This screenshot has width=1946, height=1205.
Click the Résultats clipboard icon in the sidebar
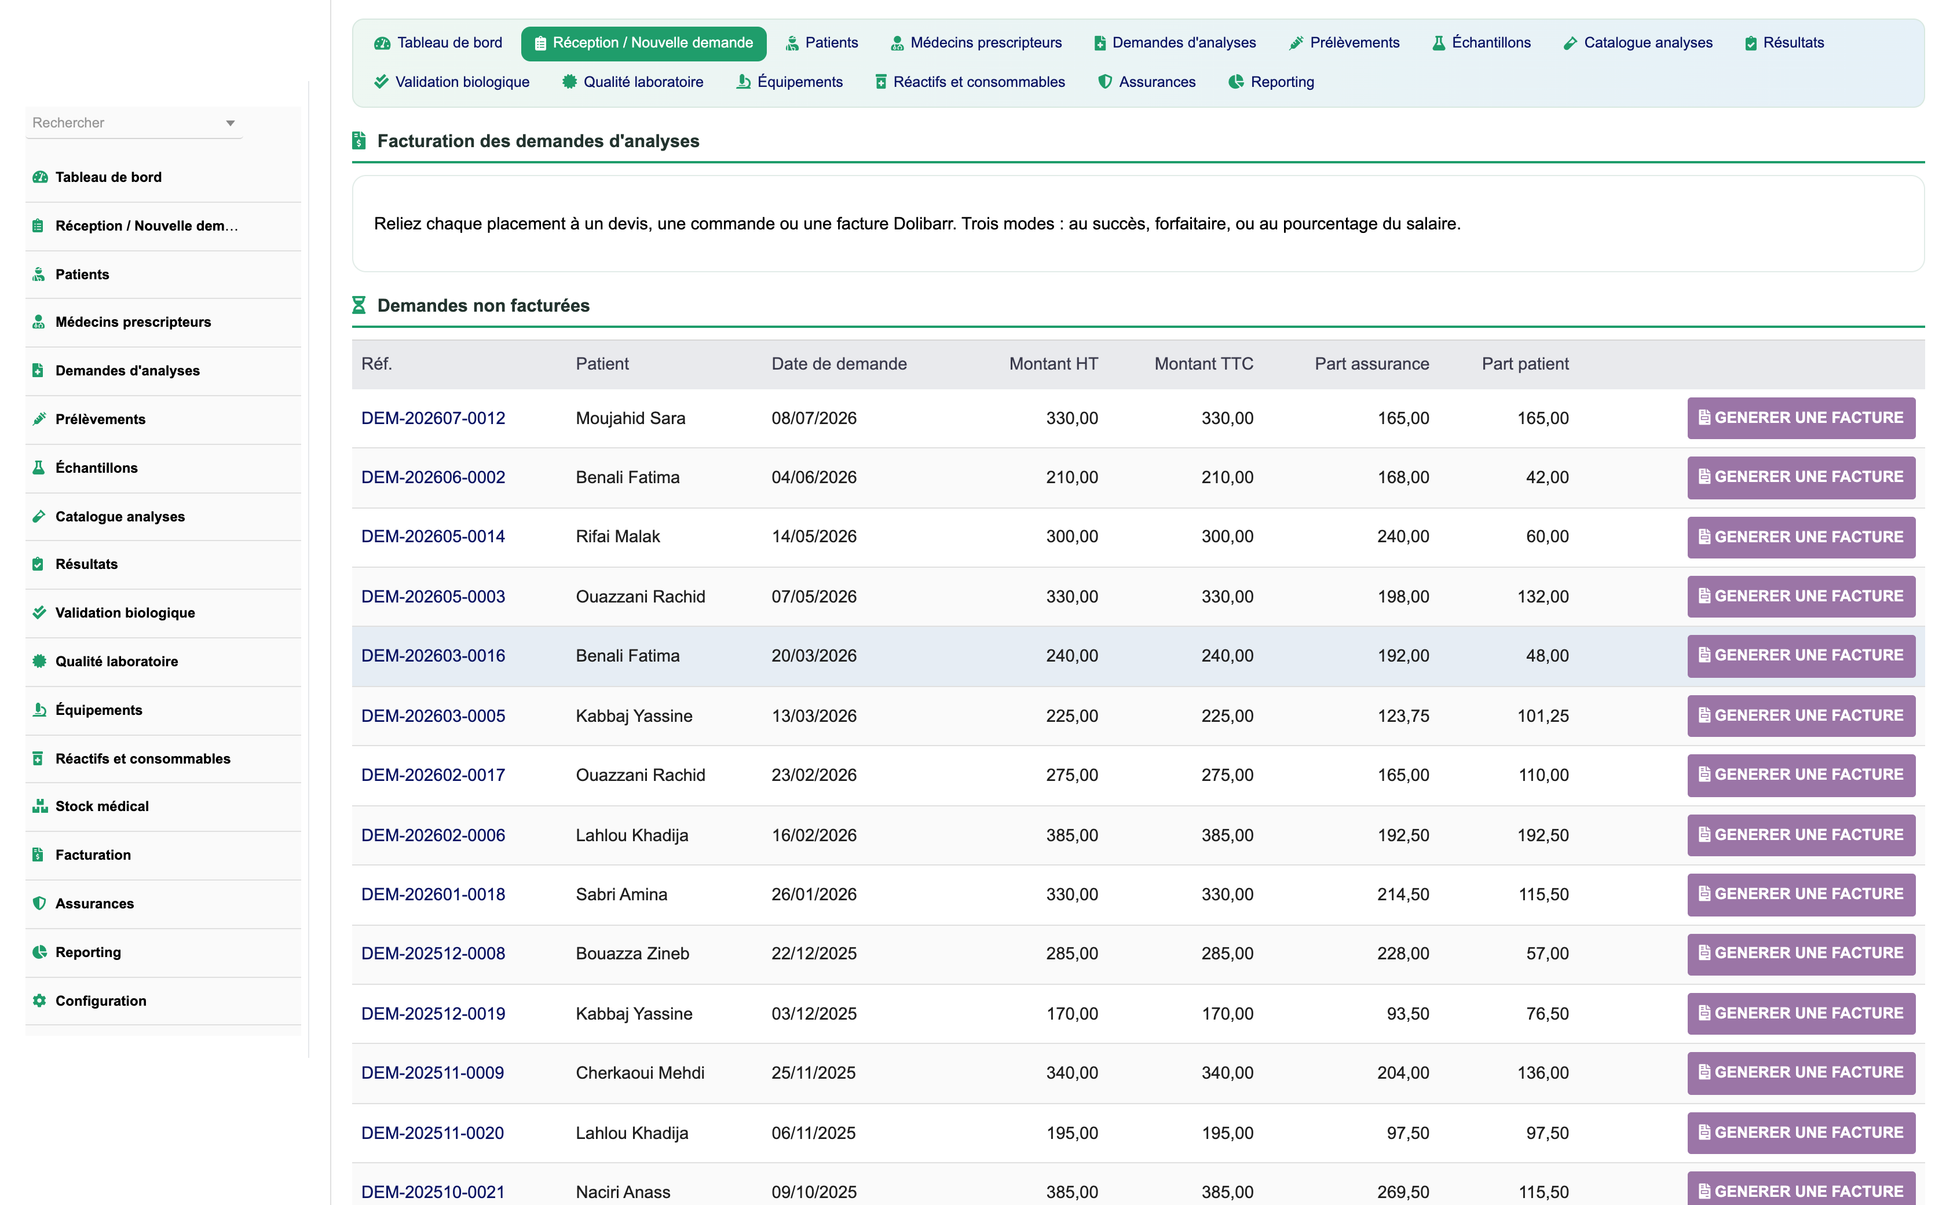click(38, 564)
